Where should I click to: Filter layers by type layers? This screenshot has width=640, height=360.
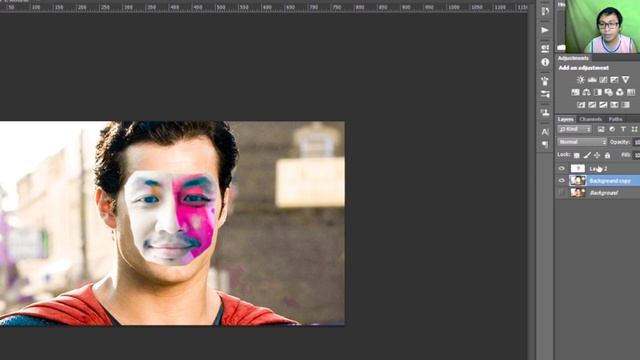[x=623, y=129]
